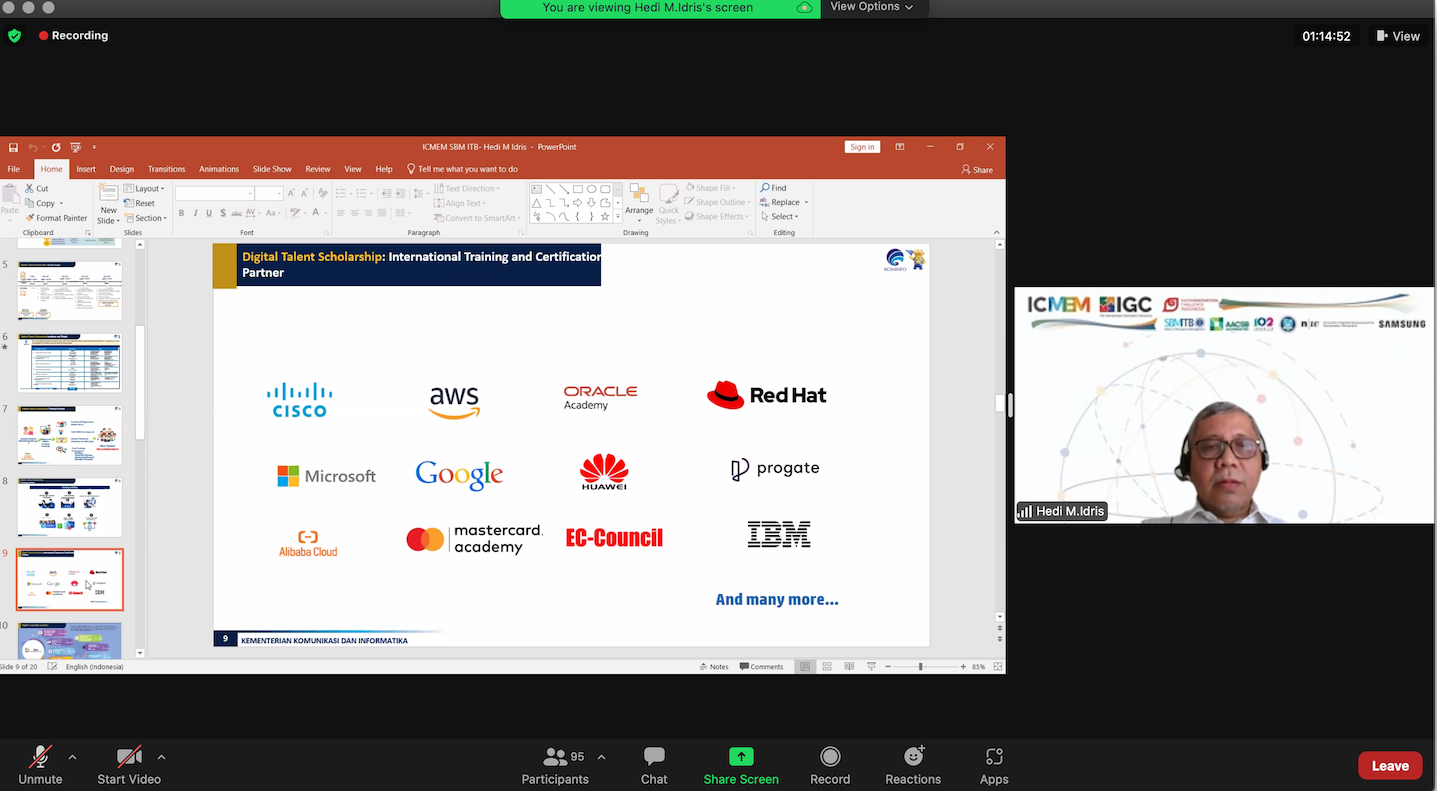Open the Select dropdown in Editing group
Image resolution: width=1437 pixels, height=791 pixels.
pyautogui.click(x=779, y=216)
